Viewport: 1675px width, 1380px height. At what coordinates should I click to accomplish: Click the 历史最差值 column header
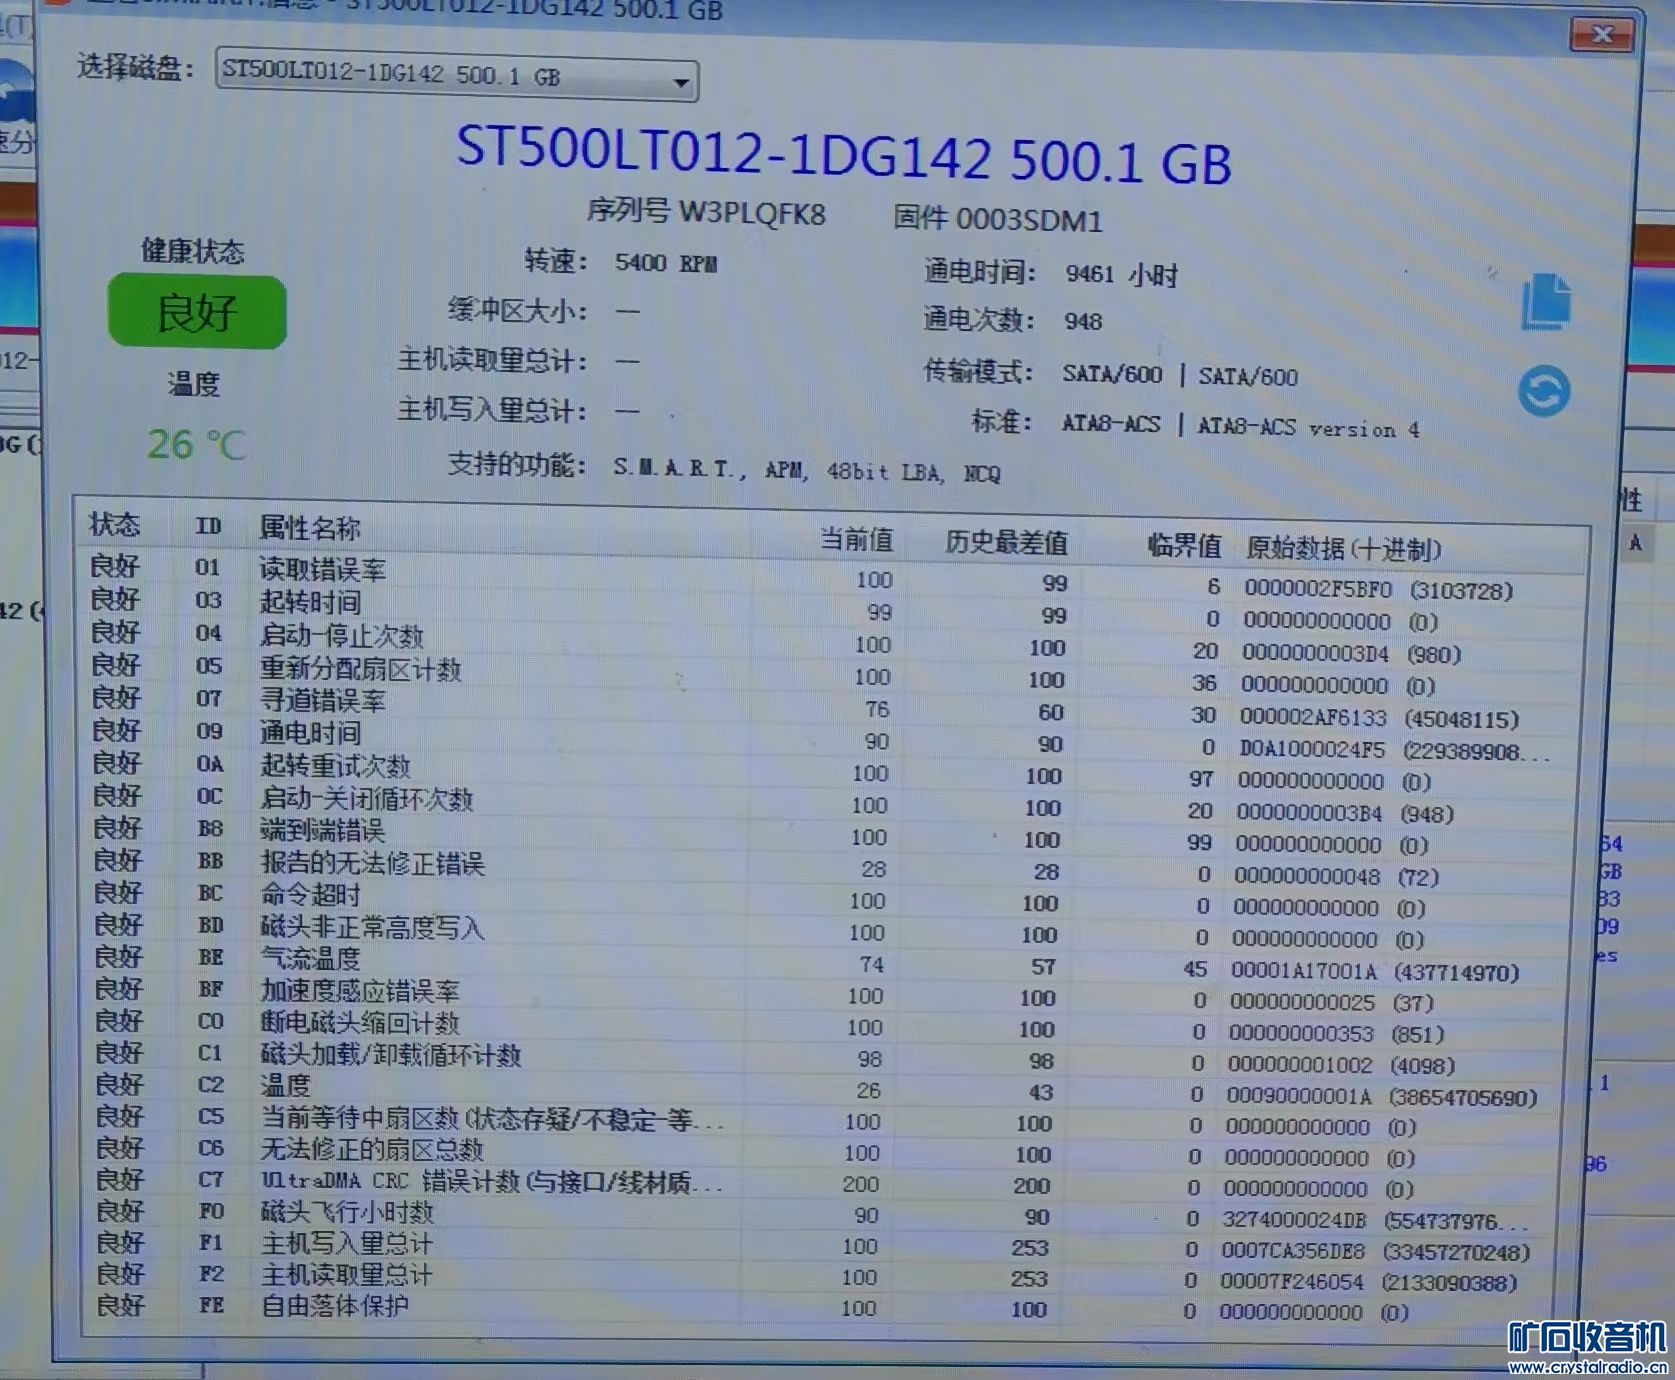click(x=1006, y=543)
